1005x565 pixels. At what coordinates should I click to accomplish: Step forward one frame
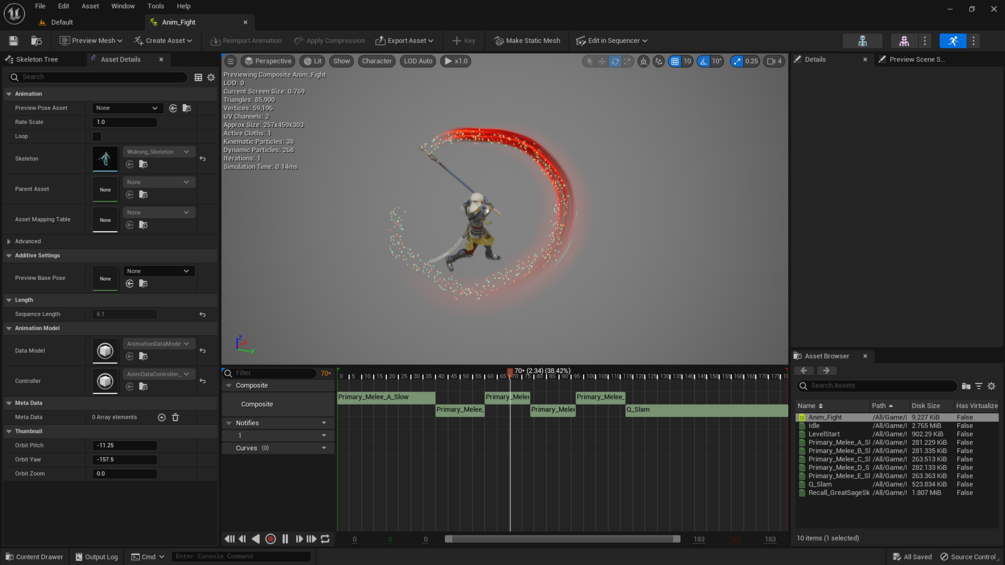click(x=299, y=539)
